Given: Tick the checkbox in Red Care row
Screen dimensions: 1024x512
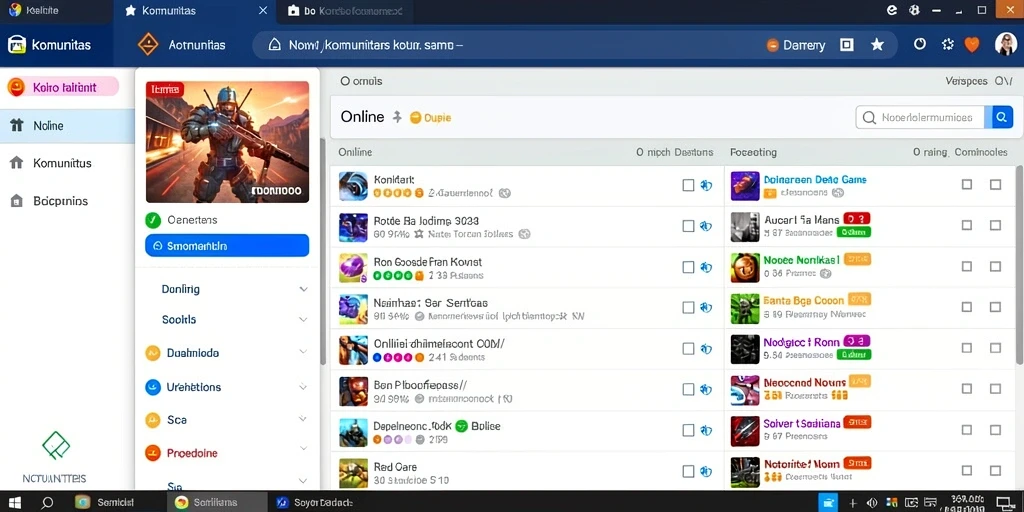Looking at the screenshot, I should coord(688,471).
